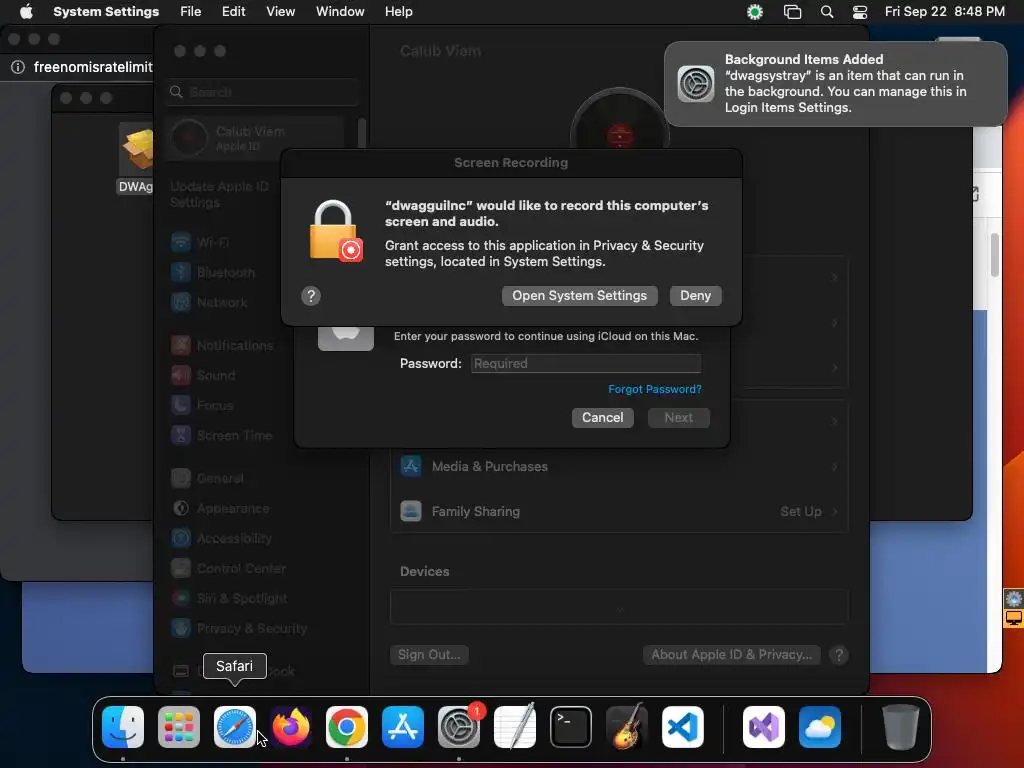Open the purple Visual Studio dock icon
The image size is (1024, 768).
pos(764,727)
